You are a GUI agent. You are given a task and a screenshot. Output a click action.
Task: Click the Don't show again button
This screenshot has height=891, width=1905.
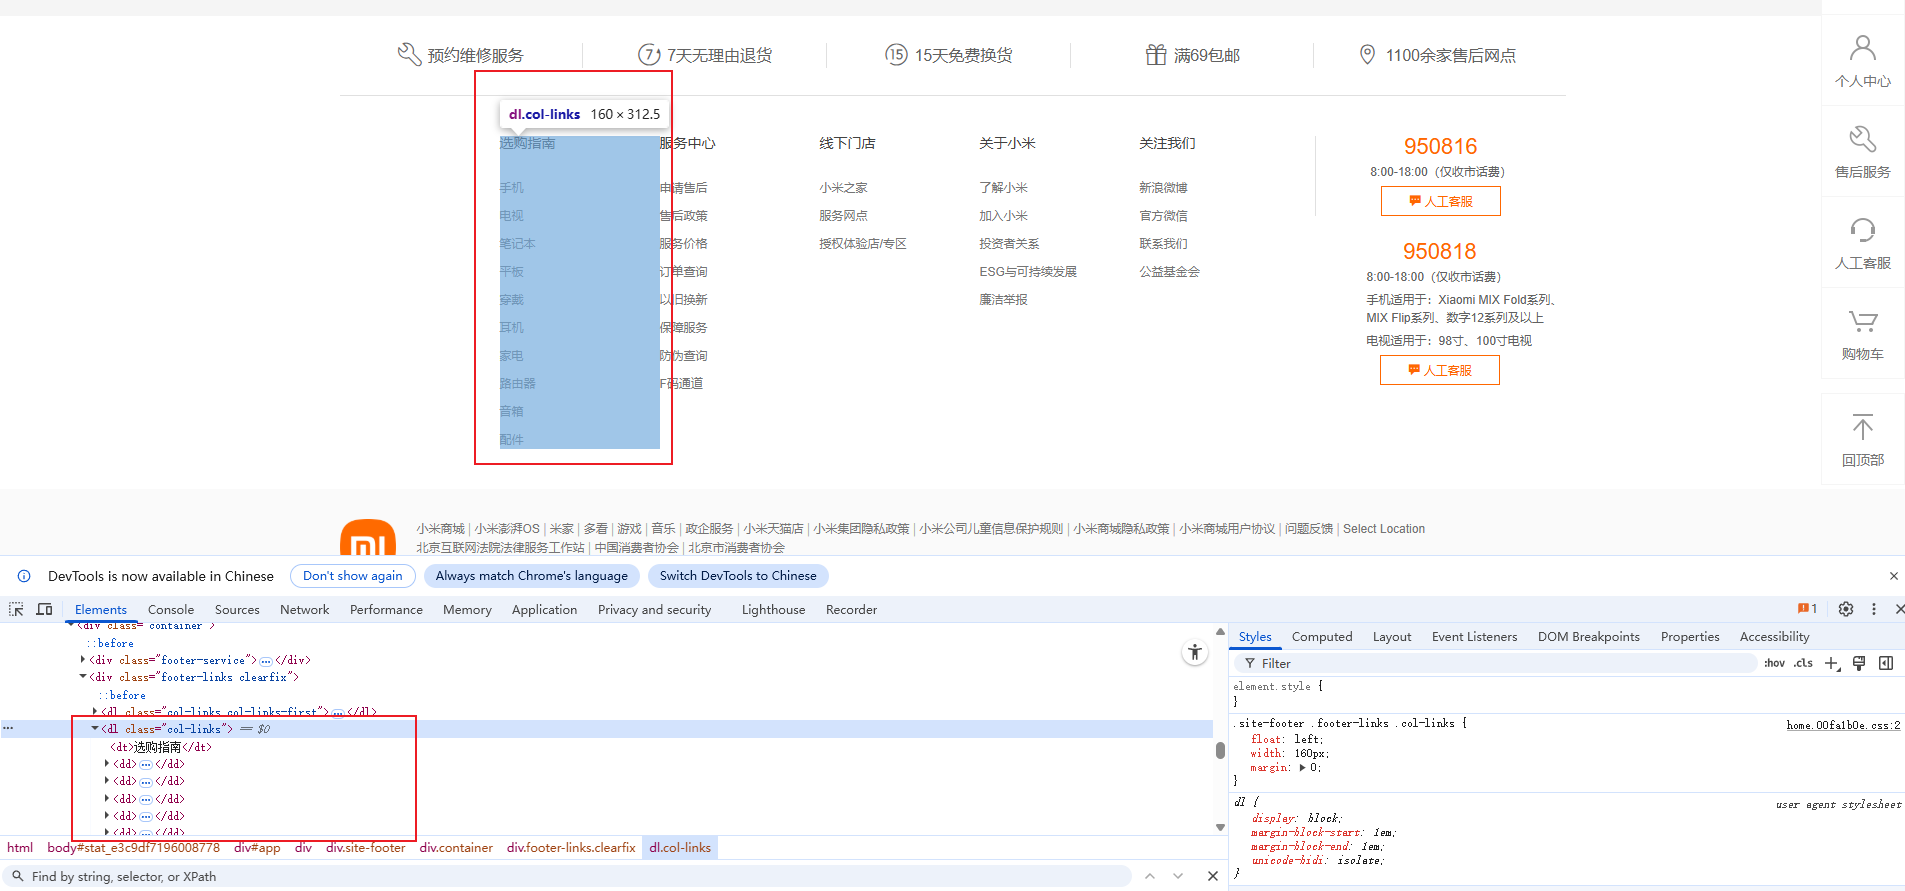click(353, 576)
